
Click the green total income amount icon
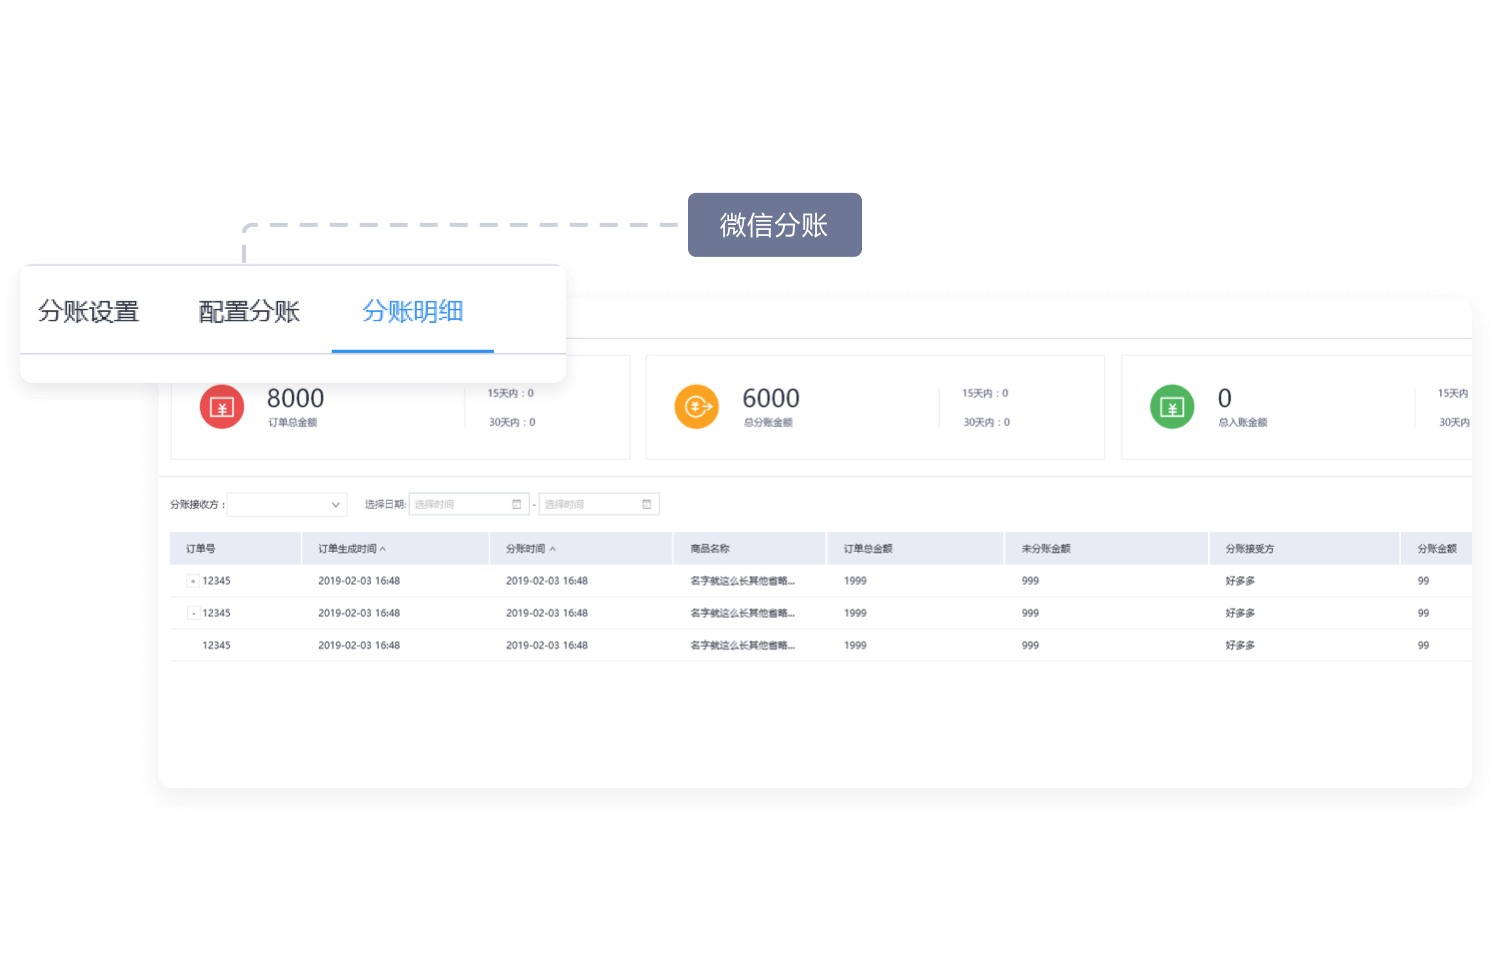click(x=1172, y=407)
